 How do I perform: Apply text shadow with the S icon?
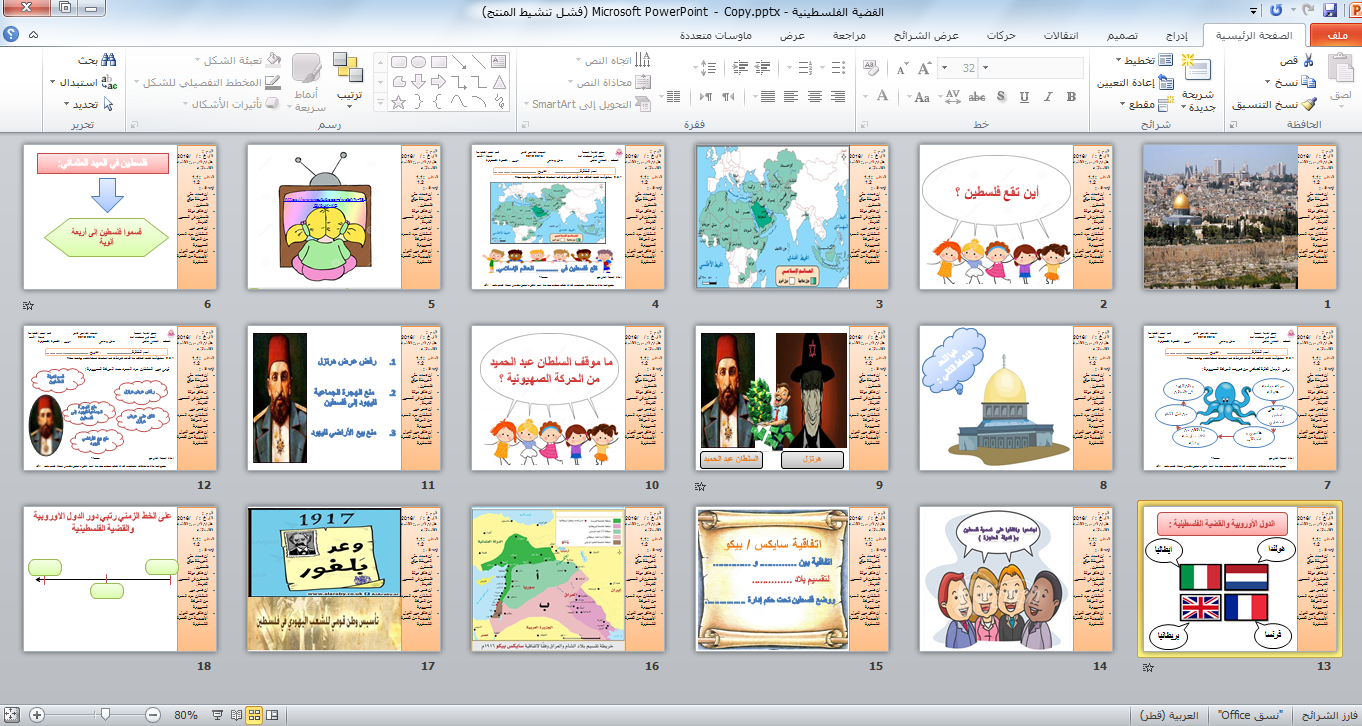[x=1000, y=97]
